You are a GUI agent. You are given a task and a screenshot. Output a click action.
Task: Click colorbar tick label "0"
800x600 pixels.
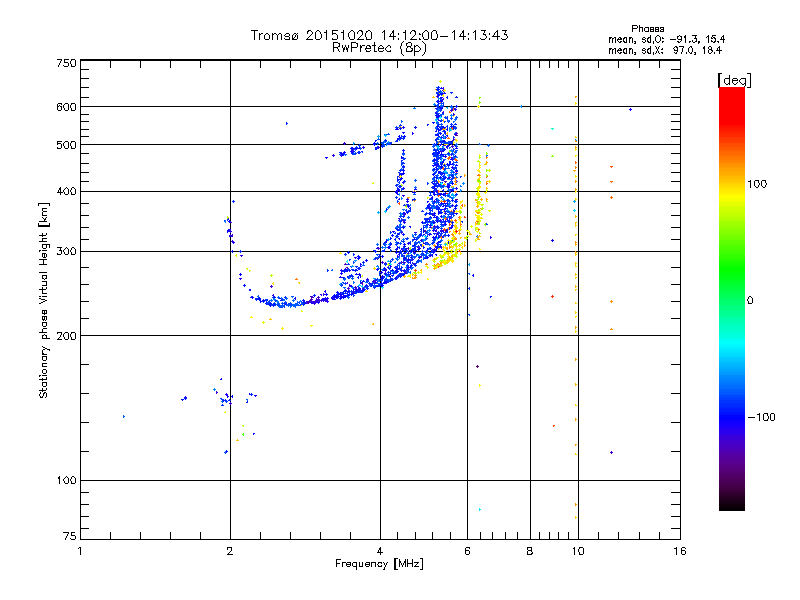(750, 301)
